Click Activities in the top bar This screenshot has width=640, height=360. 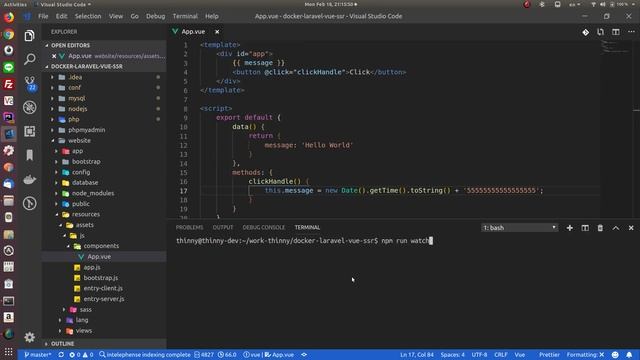click(16, 4)
